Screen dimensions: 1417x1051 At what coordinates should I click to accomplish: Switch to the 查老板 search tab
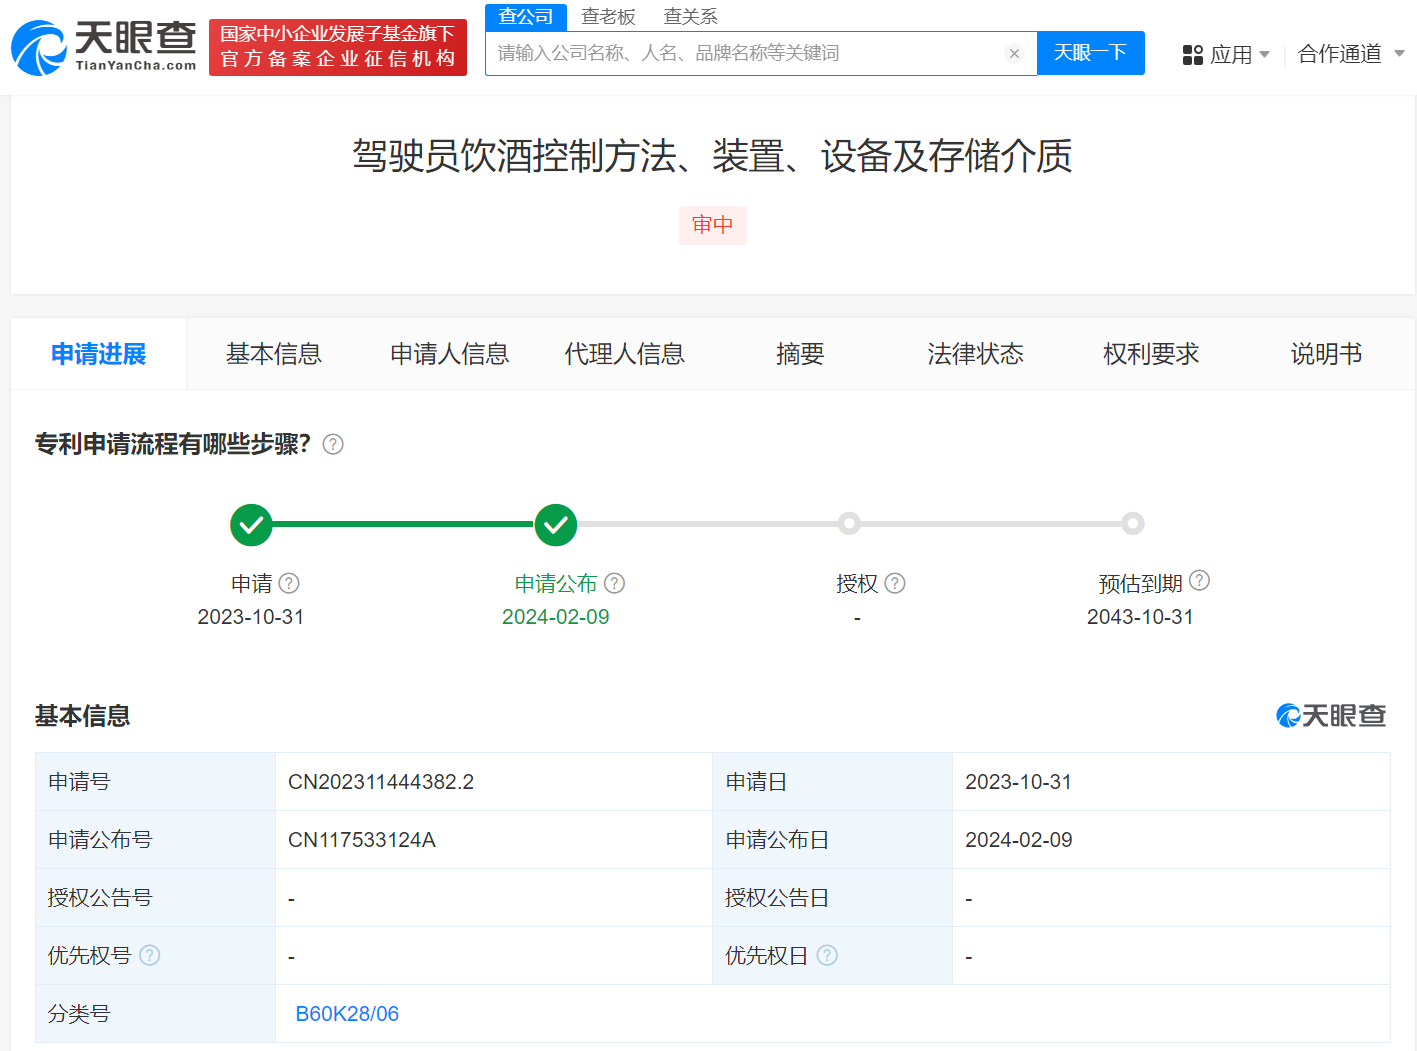click(608, 17)
